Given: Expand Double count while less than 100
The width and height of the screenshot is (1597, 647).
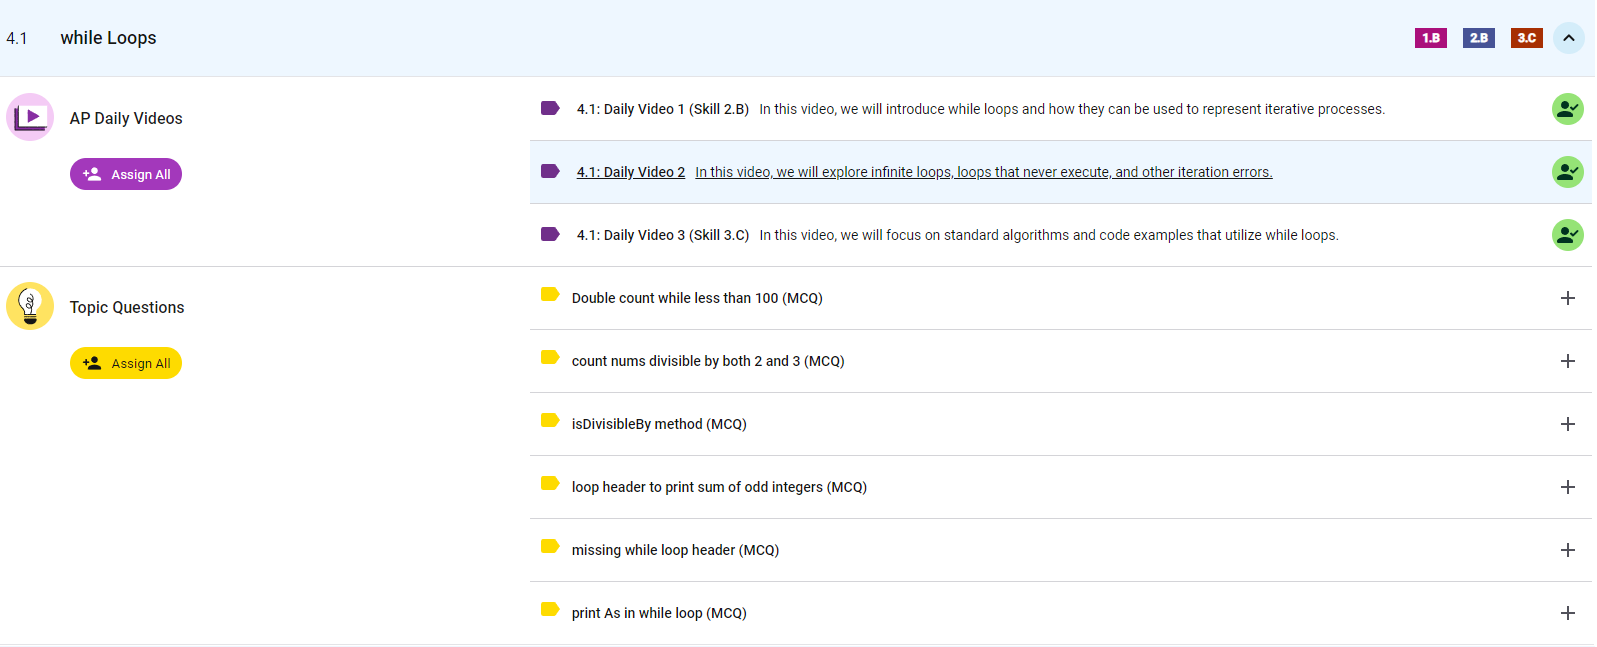Looking at the screenshot, I should click(x=1567, y=298).
